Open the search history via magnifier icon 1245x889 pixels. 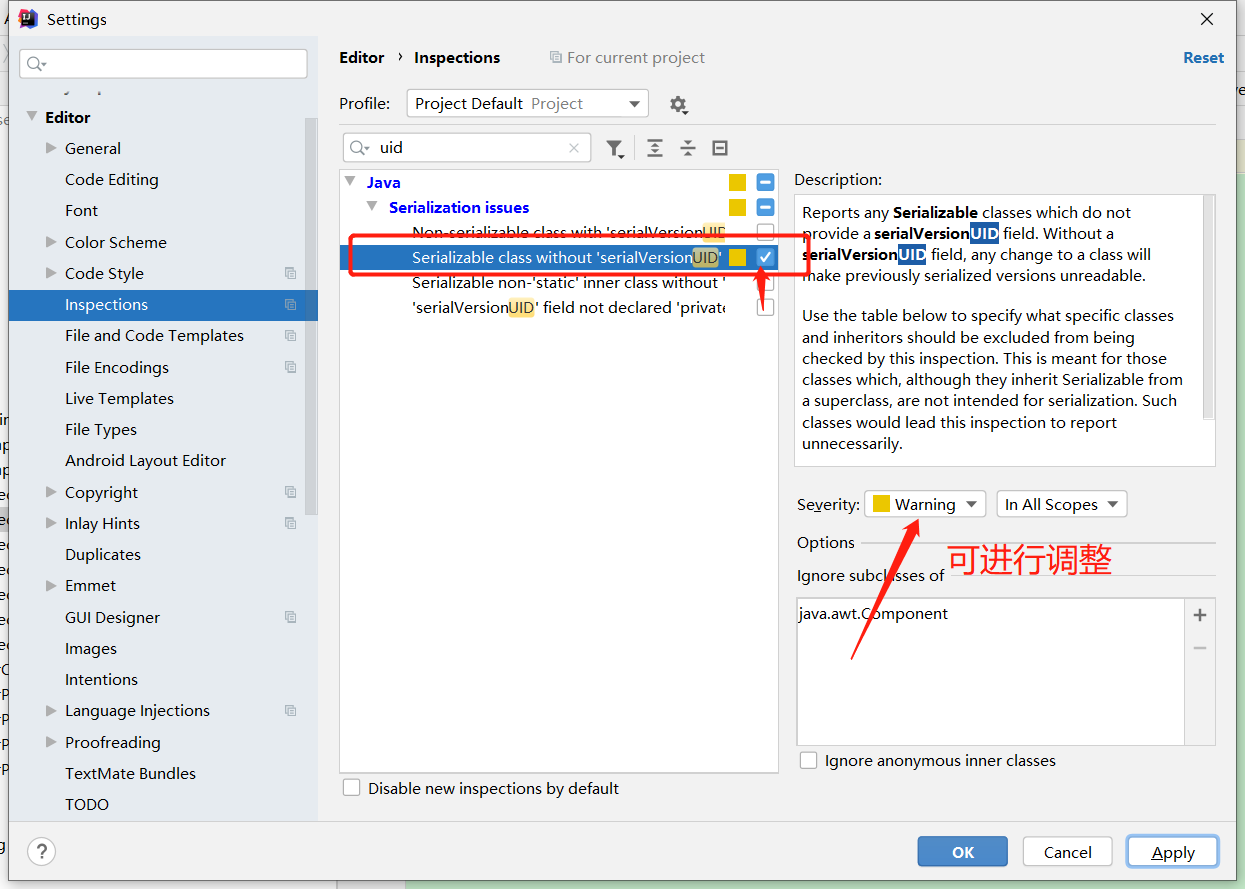click(359, 147)
